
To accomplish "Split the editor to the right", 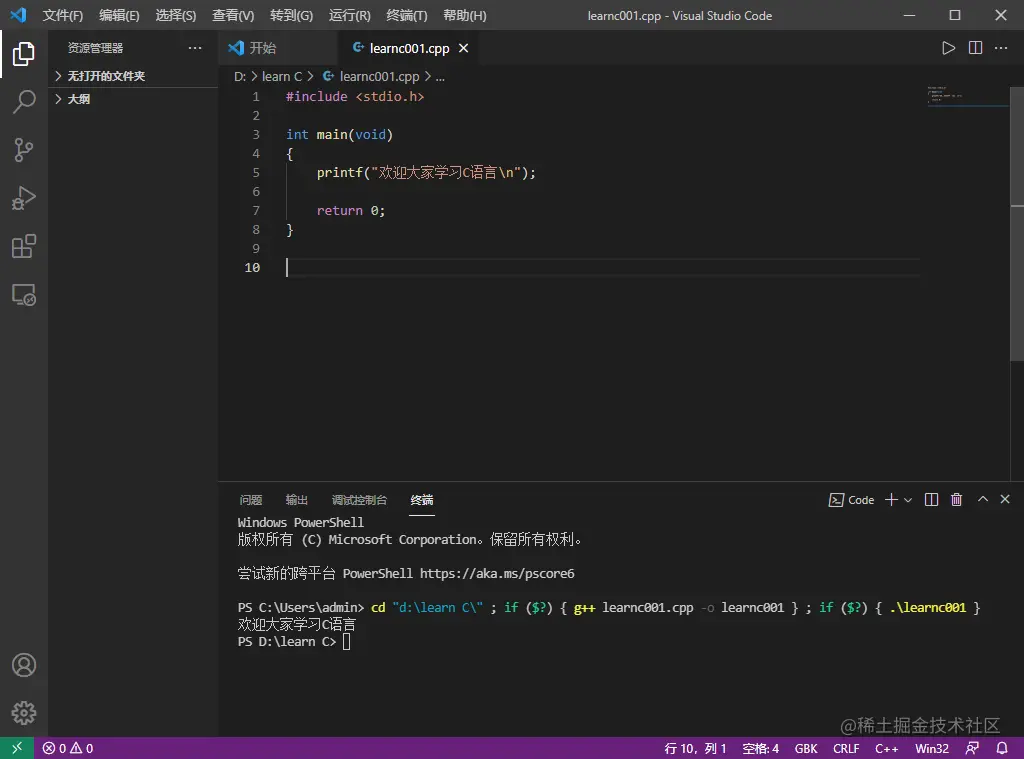I will (975, 48).
